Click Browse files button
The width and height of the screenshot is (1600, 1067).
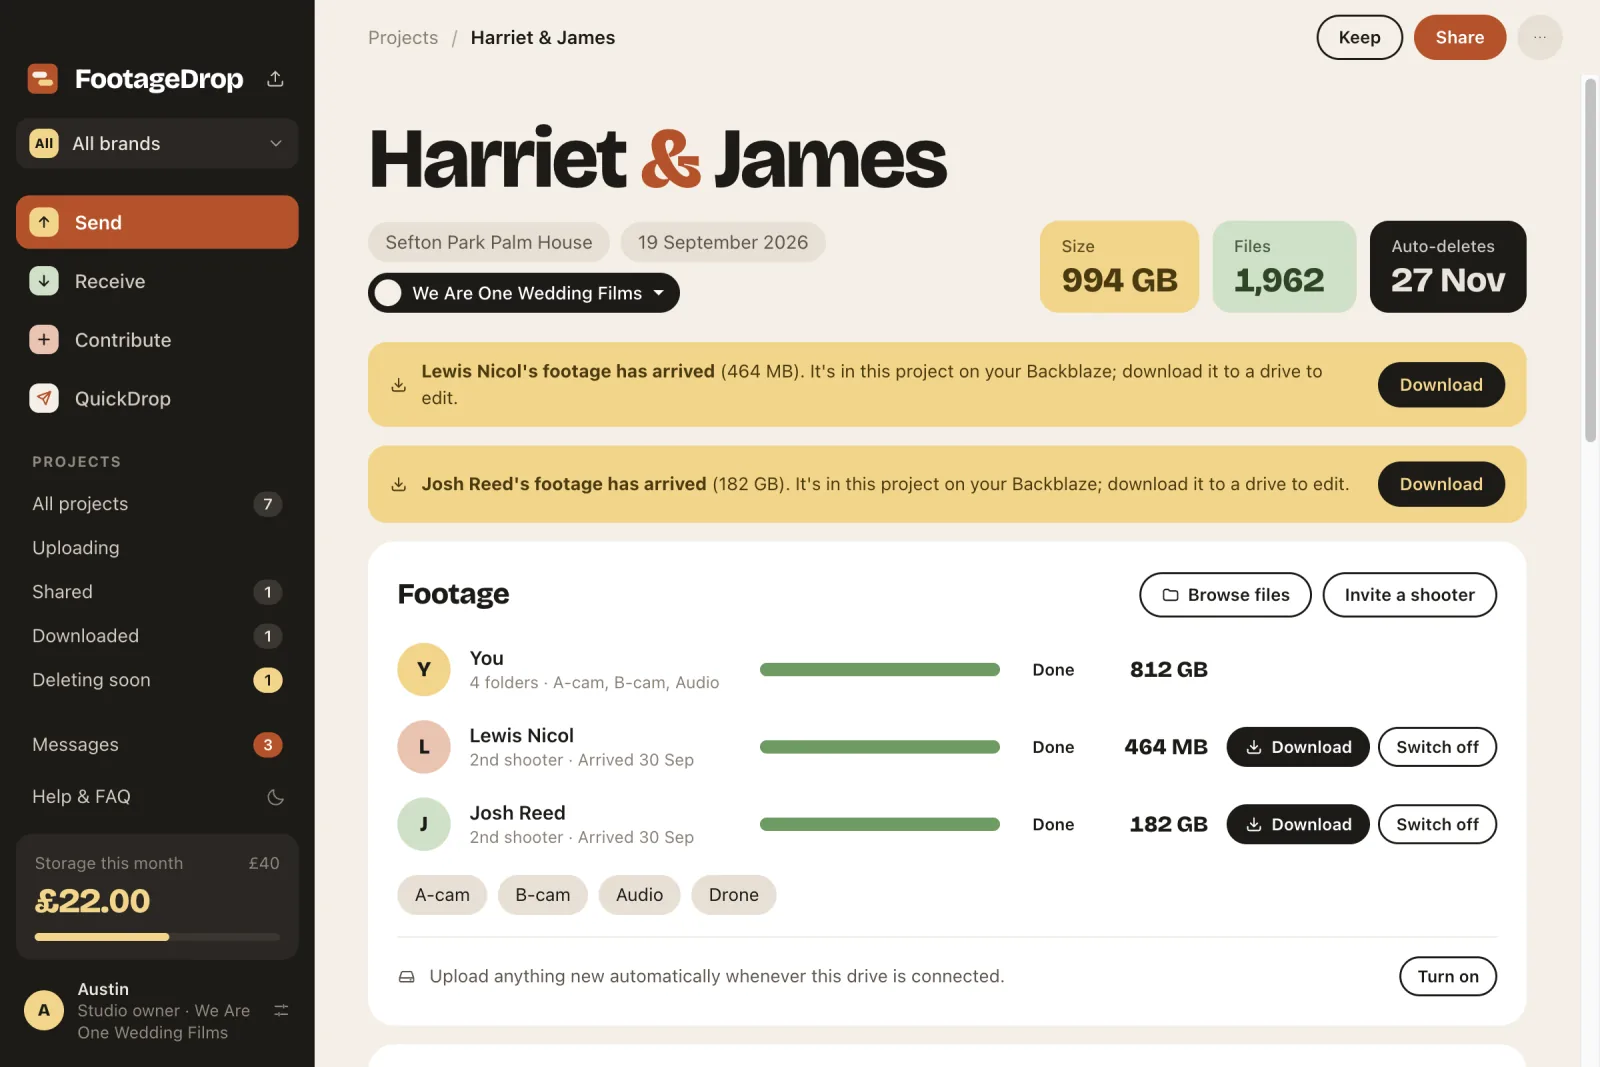tap(1225, 595)
